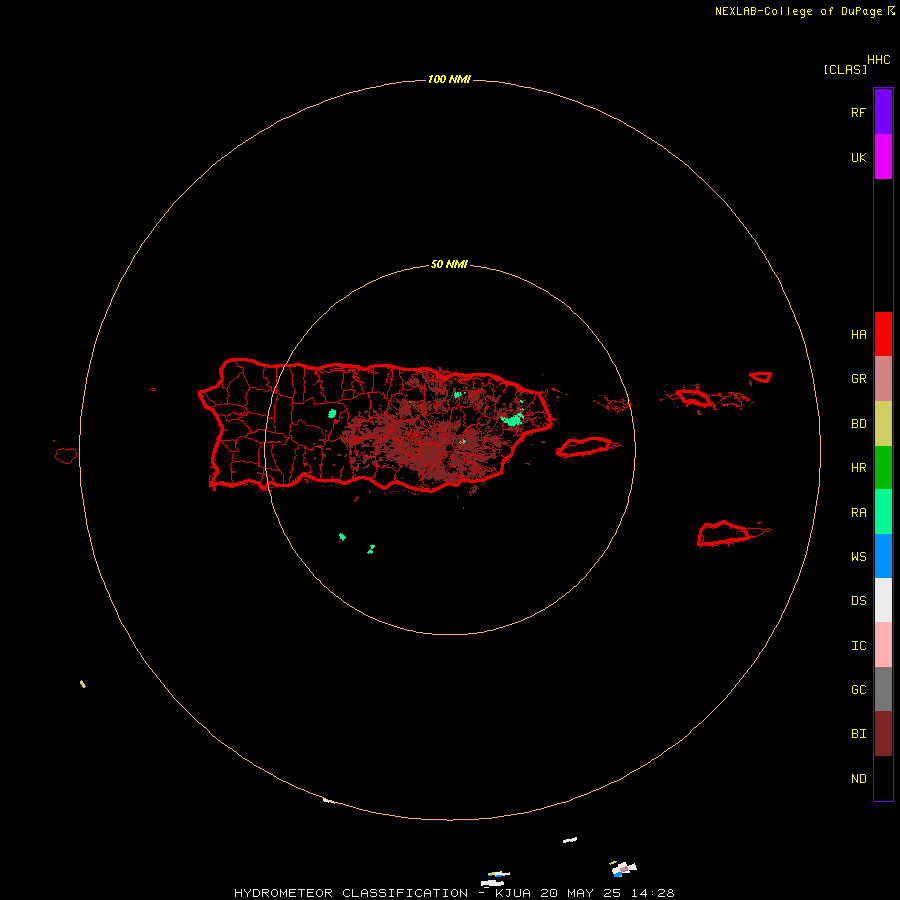Click the 50 NMI range ring label
900x900 pixels.
point(449,264)
